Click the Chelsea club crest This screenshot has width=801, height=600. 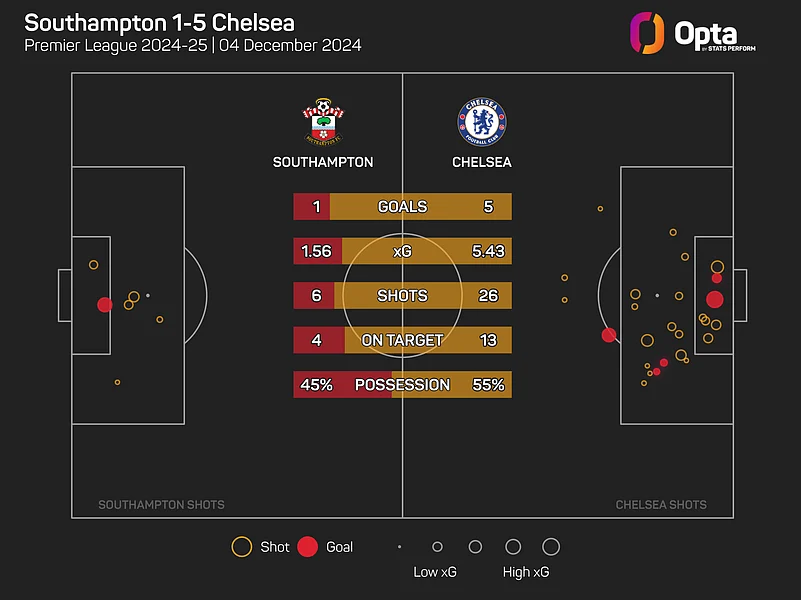click(481, 122)
